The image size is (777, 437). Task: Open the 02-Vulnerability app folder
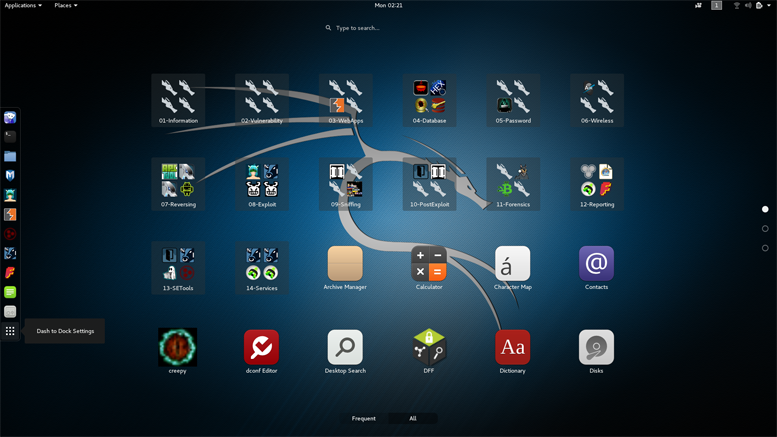click(x=262, y=101)
